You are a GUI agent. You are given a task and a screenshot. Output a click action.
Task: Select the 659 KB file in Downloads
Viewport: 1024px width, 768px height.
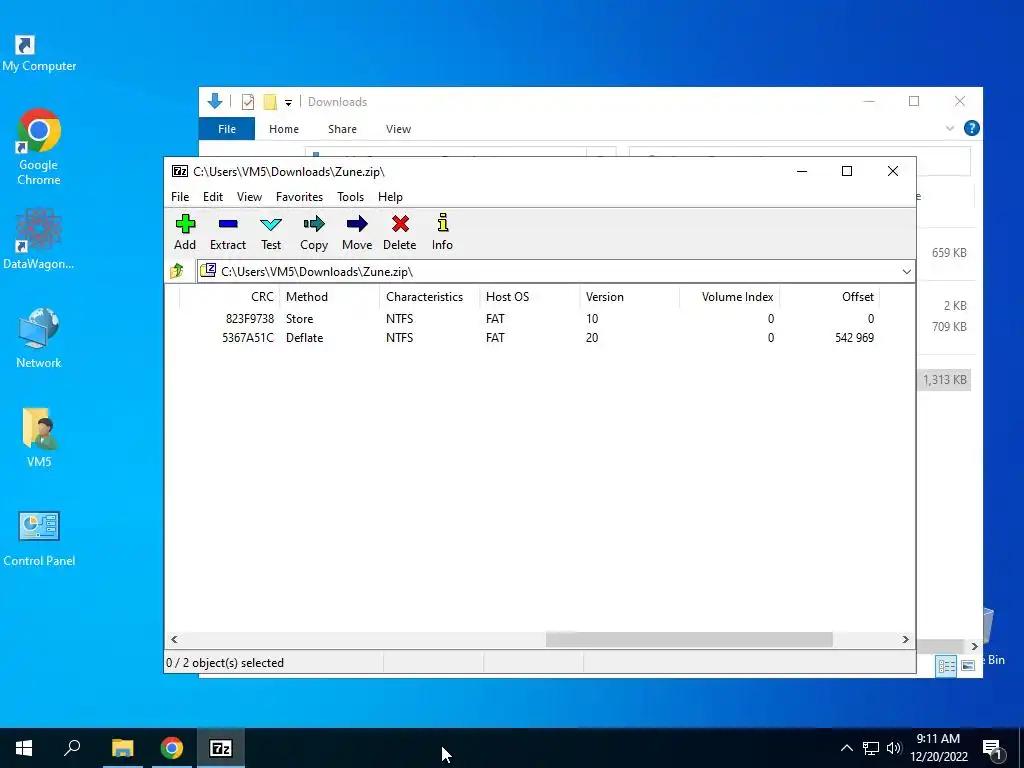[949, 253]
